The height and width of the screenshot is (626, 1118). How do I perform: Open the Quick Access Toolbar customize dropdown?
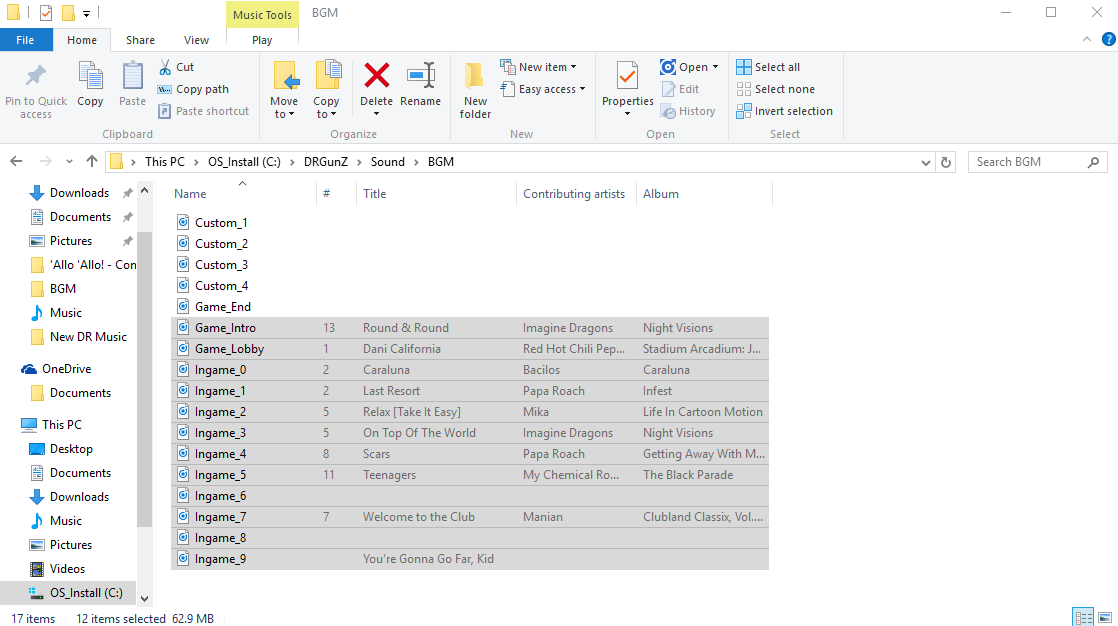pyautogui.click(x=86, y=13)
